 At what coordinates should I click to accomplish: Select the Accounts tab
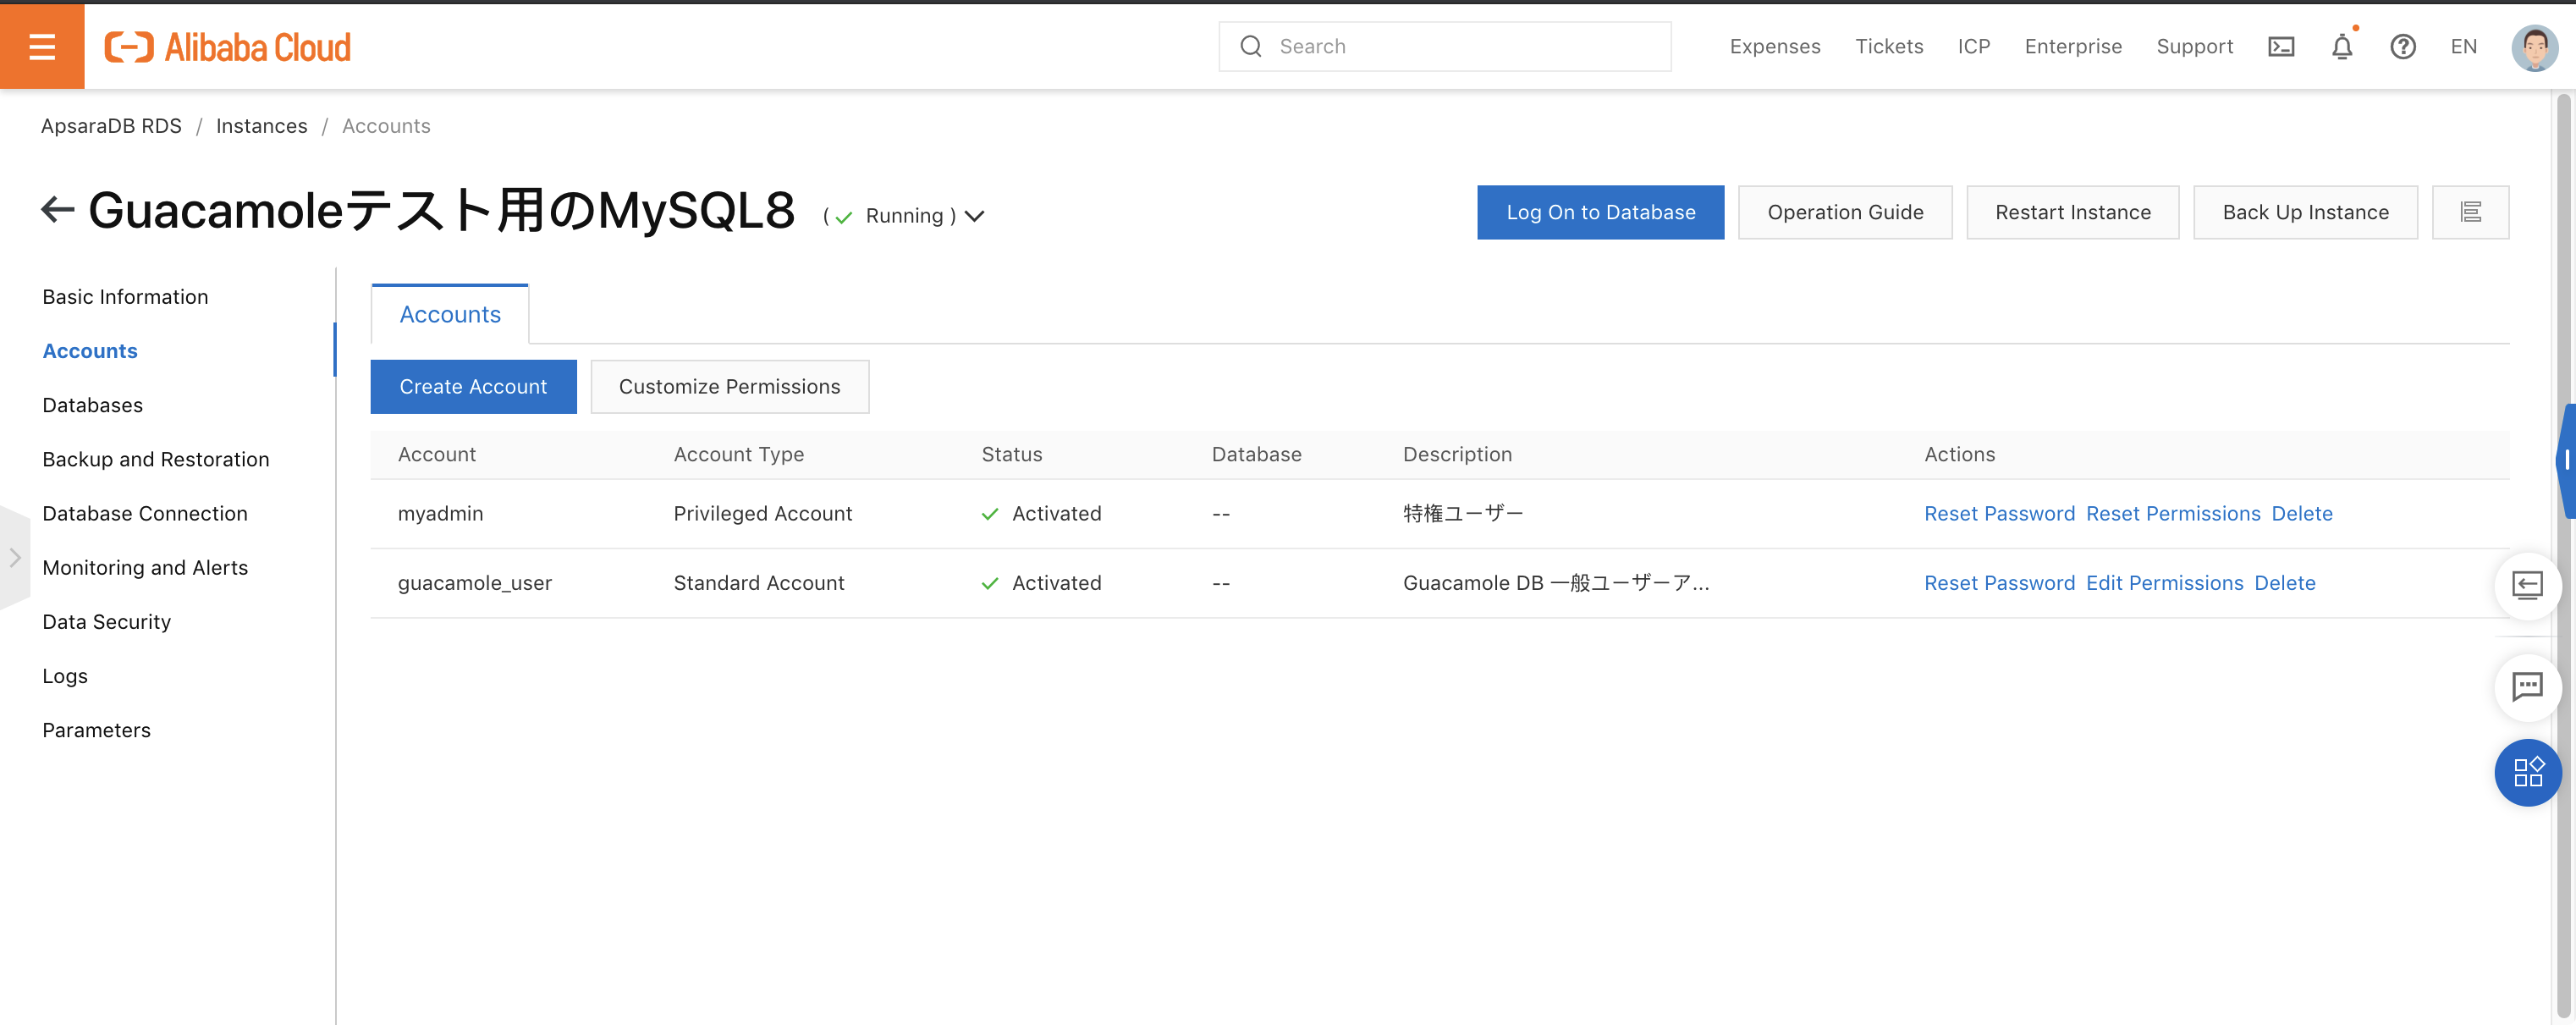tap(450, 314)
